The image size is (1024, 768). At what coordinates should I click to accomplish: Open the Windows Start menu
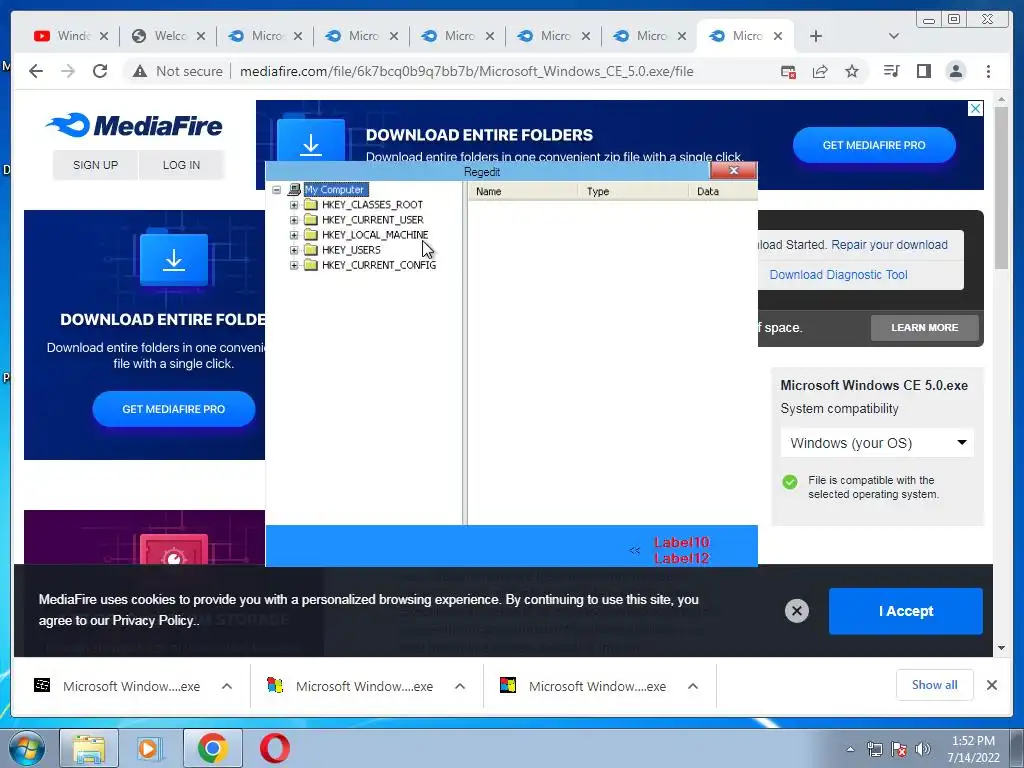[26, 748]
